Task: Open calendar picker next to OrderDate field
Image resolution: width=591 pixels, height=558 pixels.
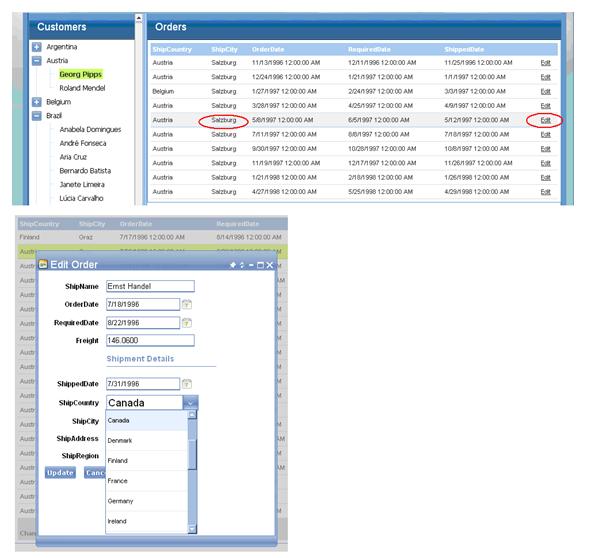Action: pos(187,304)
